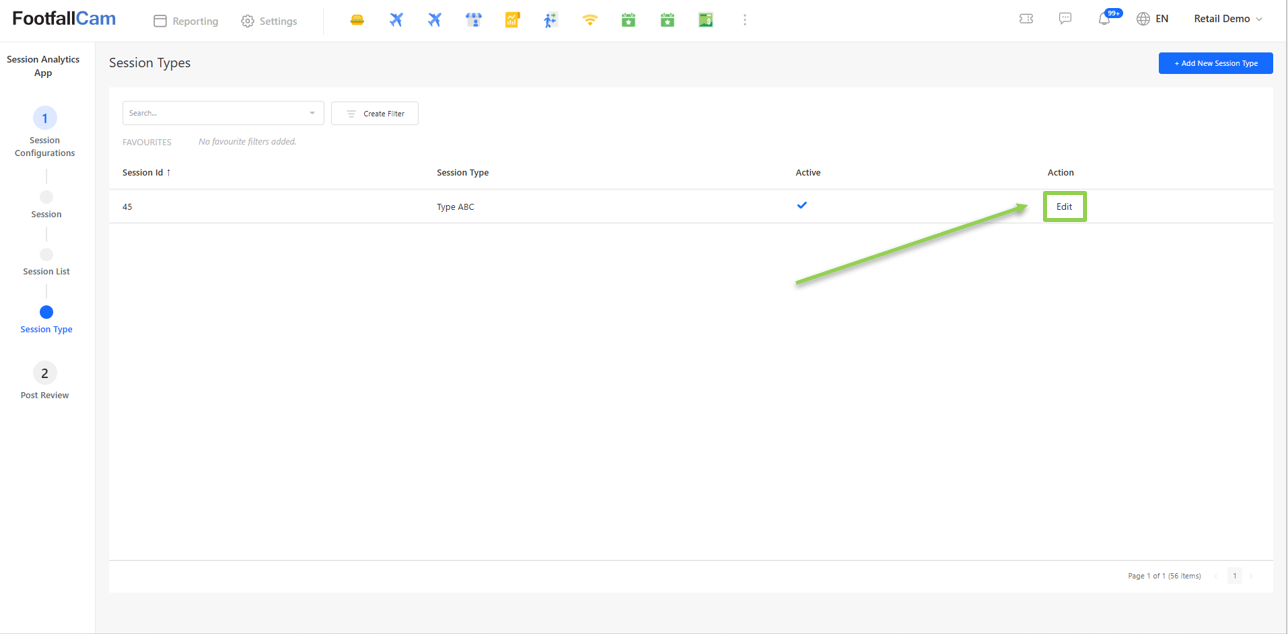Viewport: 1288px width, 634px height.
Task: Show more apps via vertical dots
Action: (745, 20)
